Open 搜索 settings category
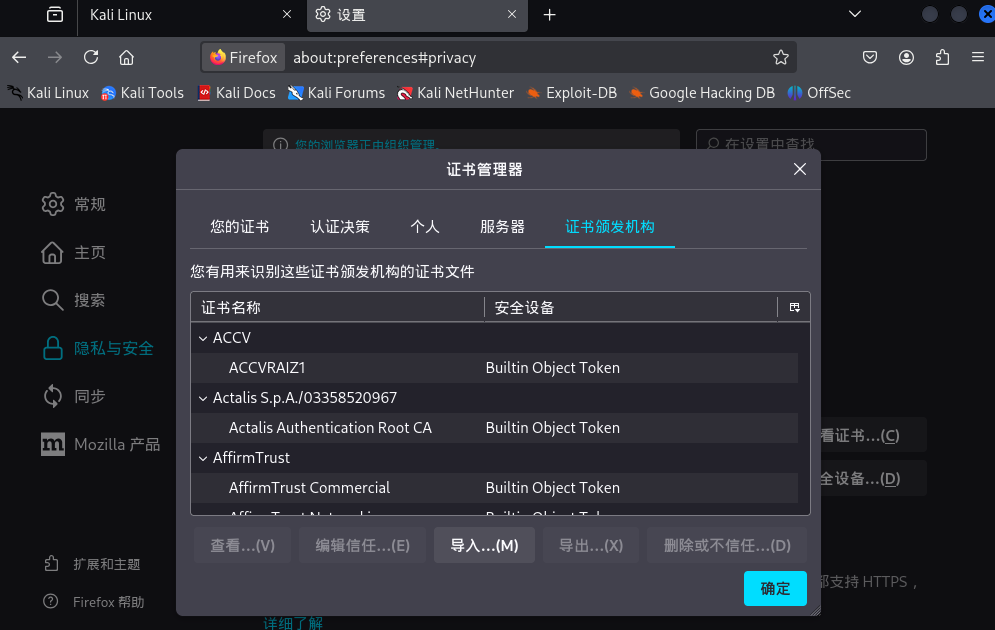 [74, 300]
